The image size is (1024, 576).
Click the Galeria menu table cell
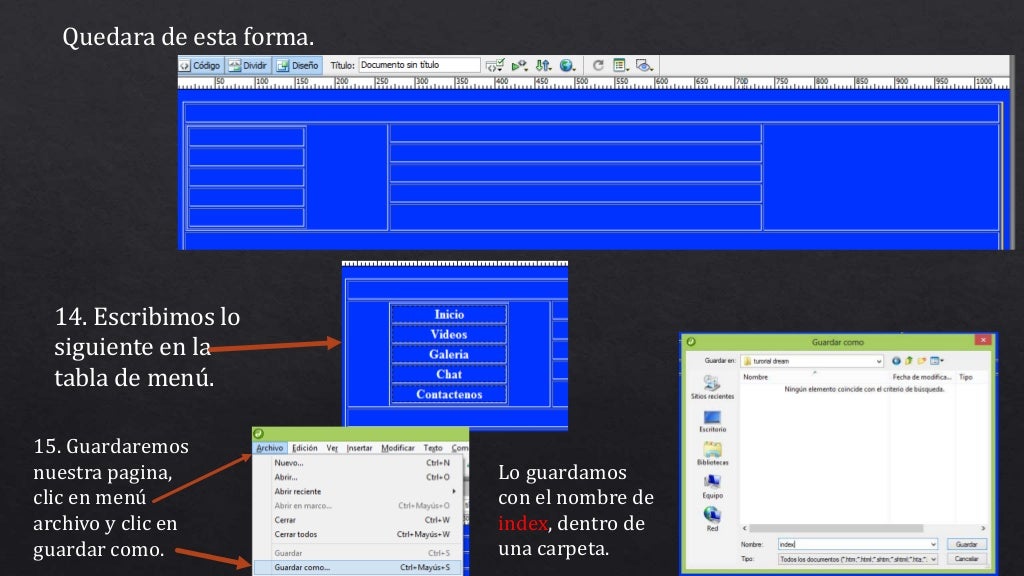coord(449,355)
